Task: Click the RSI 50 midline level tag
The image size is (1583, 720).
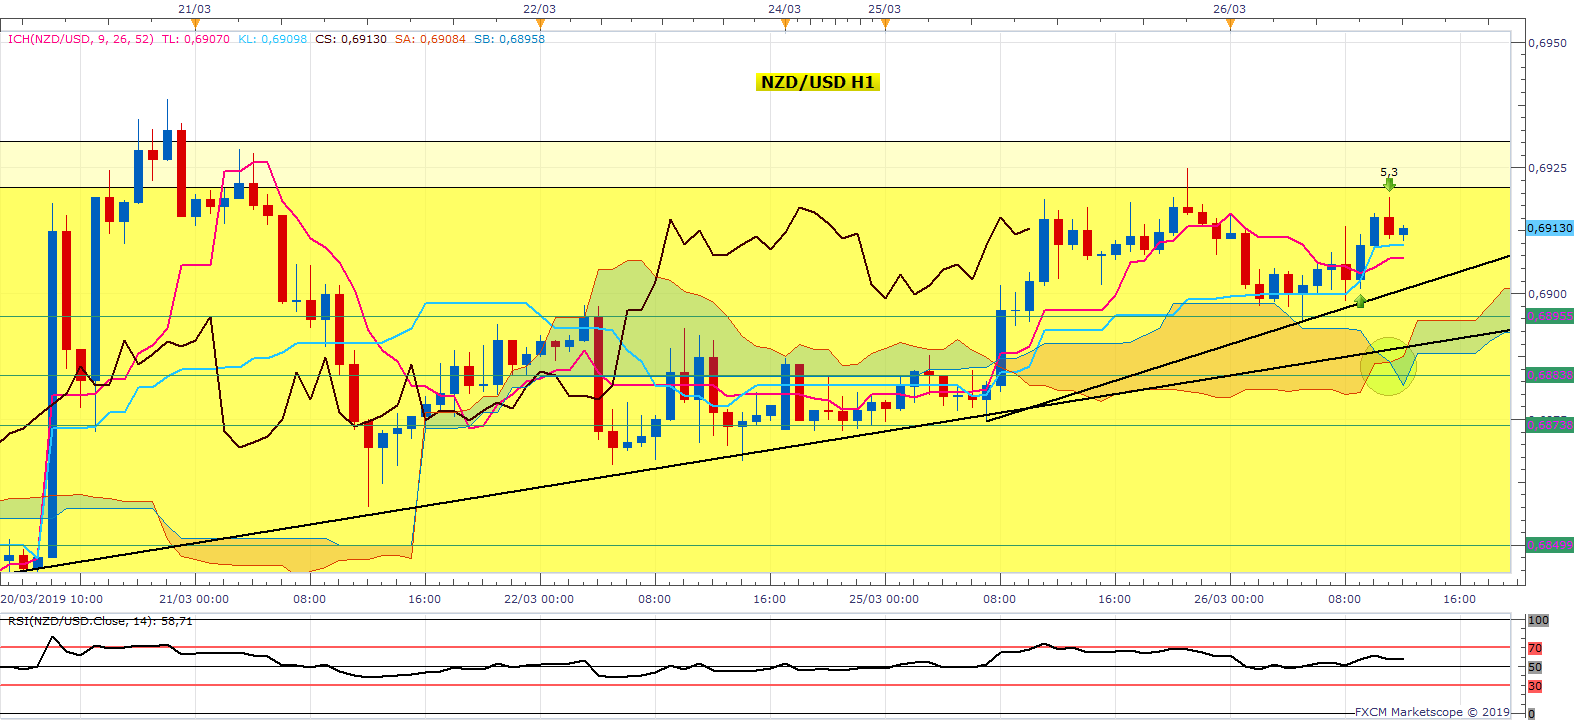Action: point(1535,667)
